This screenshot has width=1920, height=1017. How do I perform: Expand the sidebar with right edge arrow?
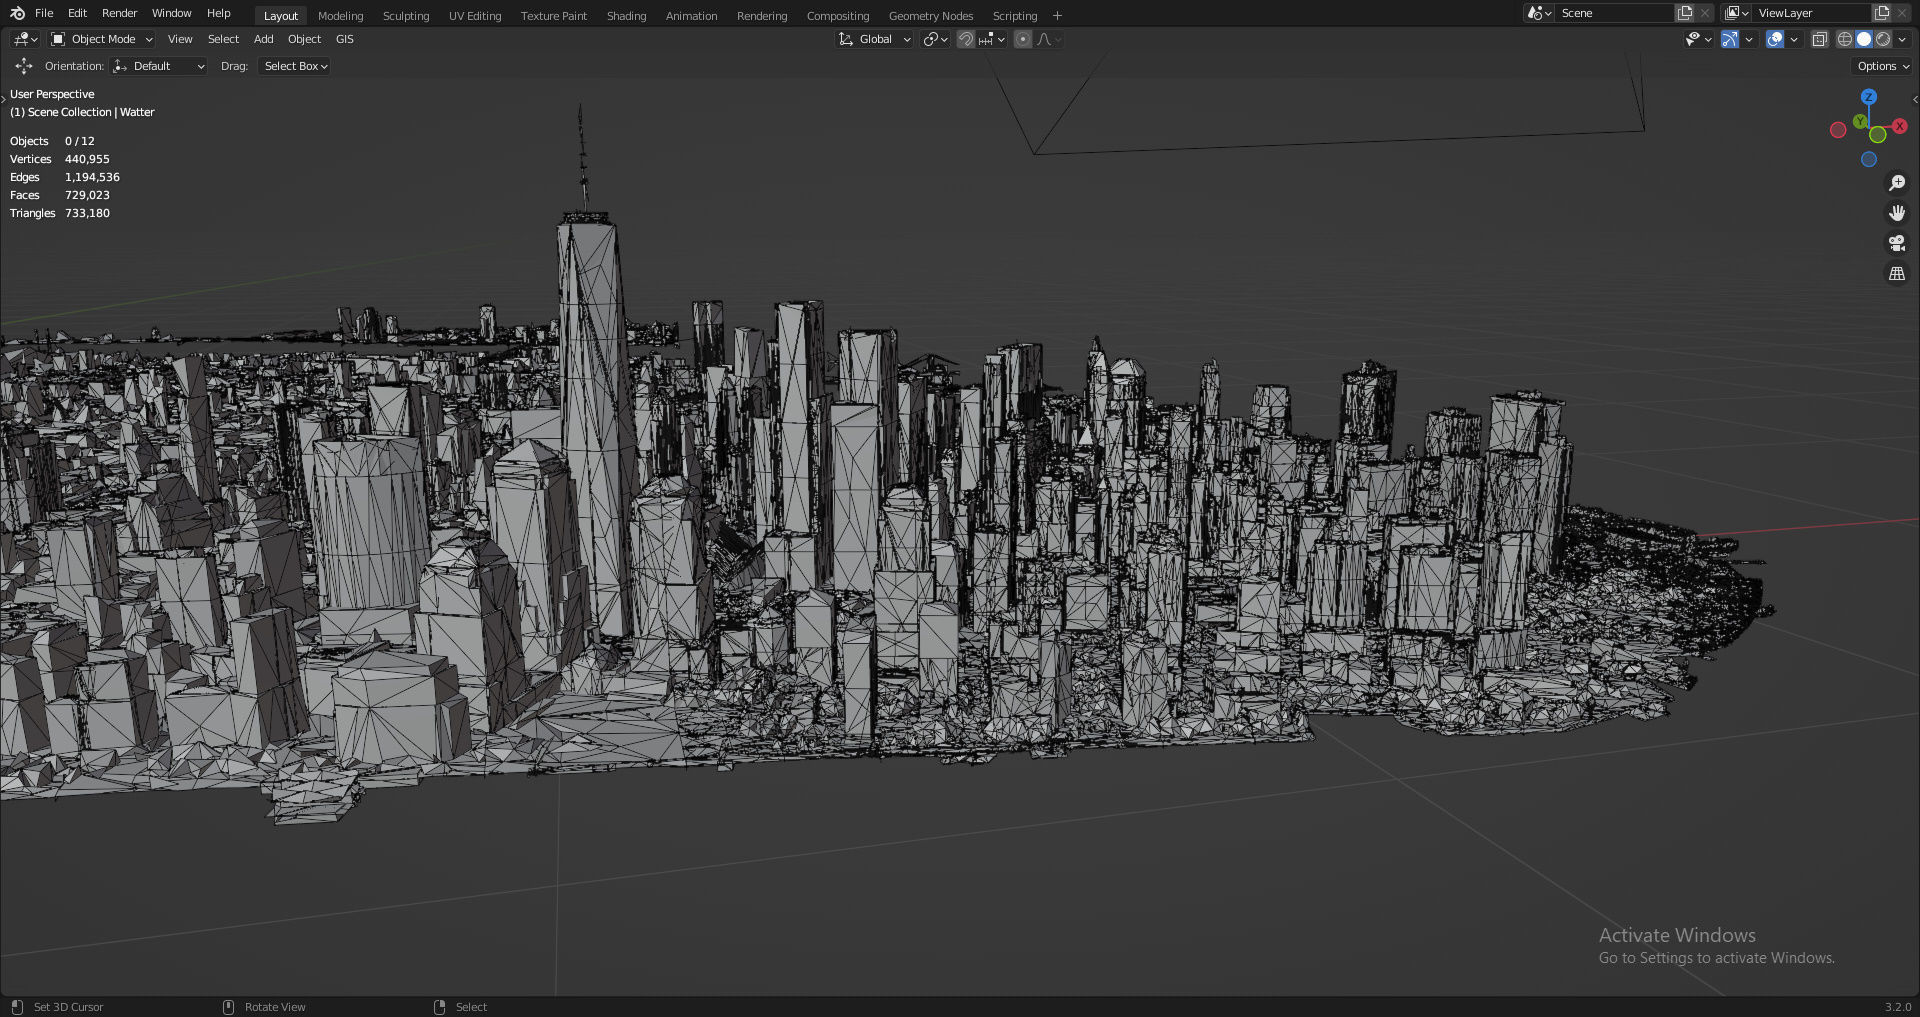click(1914, 99)
